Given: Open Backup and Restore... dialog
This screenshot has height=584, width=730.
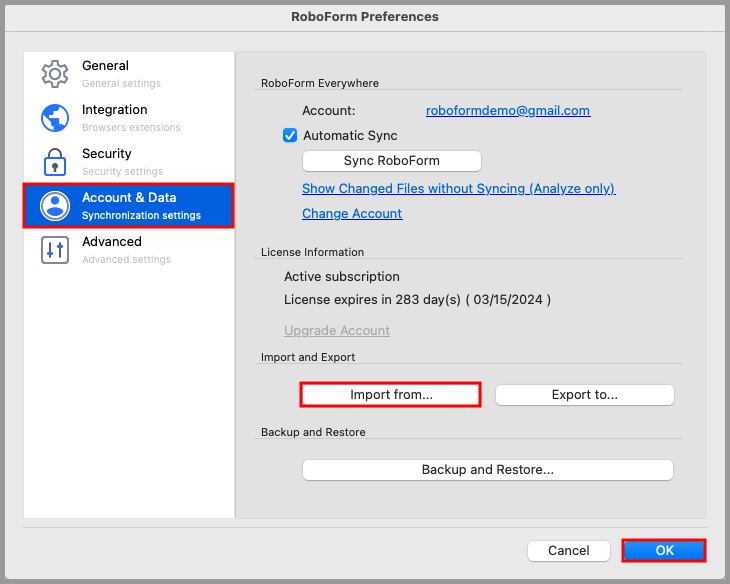Looking at the screenshot, I should tap(487, 470).
